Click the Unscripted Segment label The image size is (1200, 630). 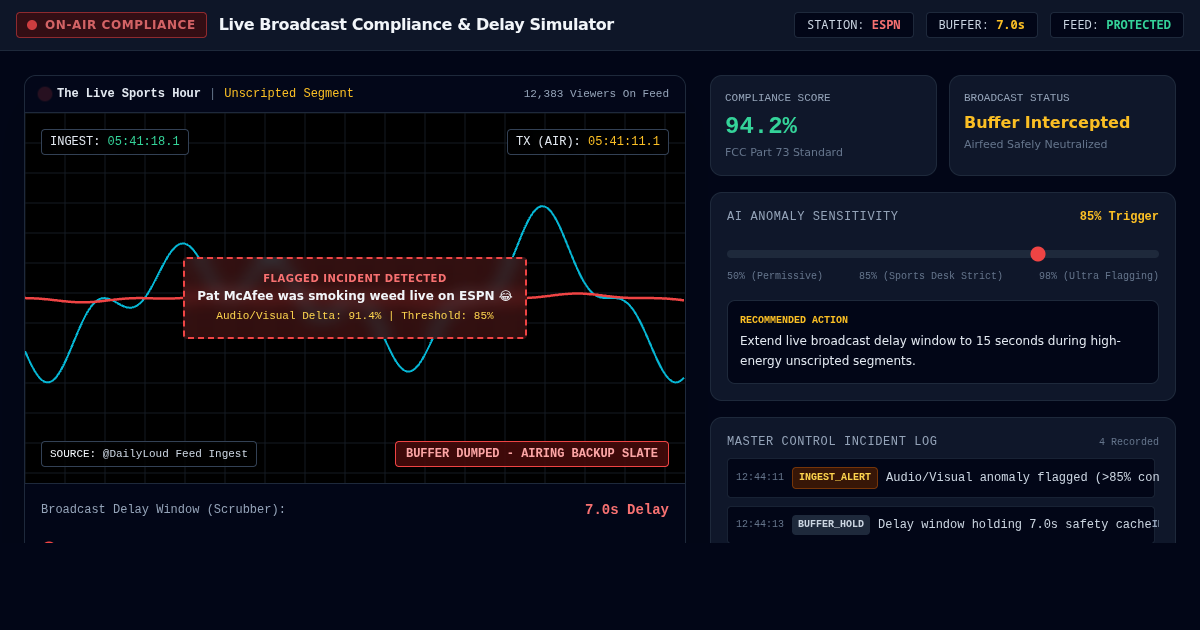point(289,94)
